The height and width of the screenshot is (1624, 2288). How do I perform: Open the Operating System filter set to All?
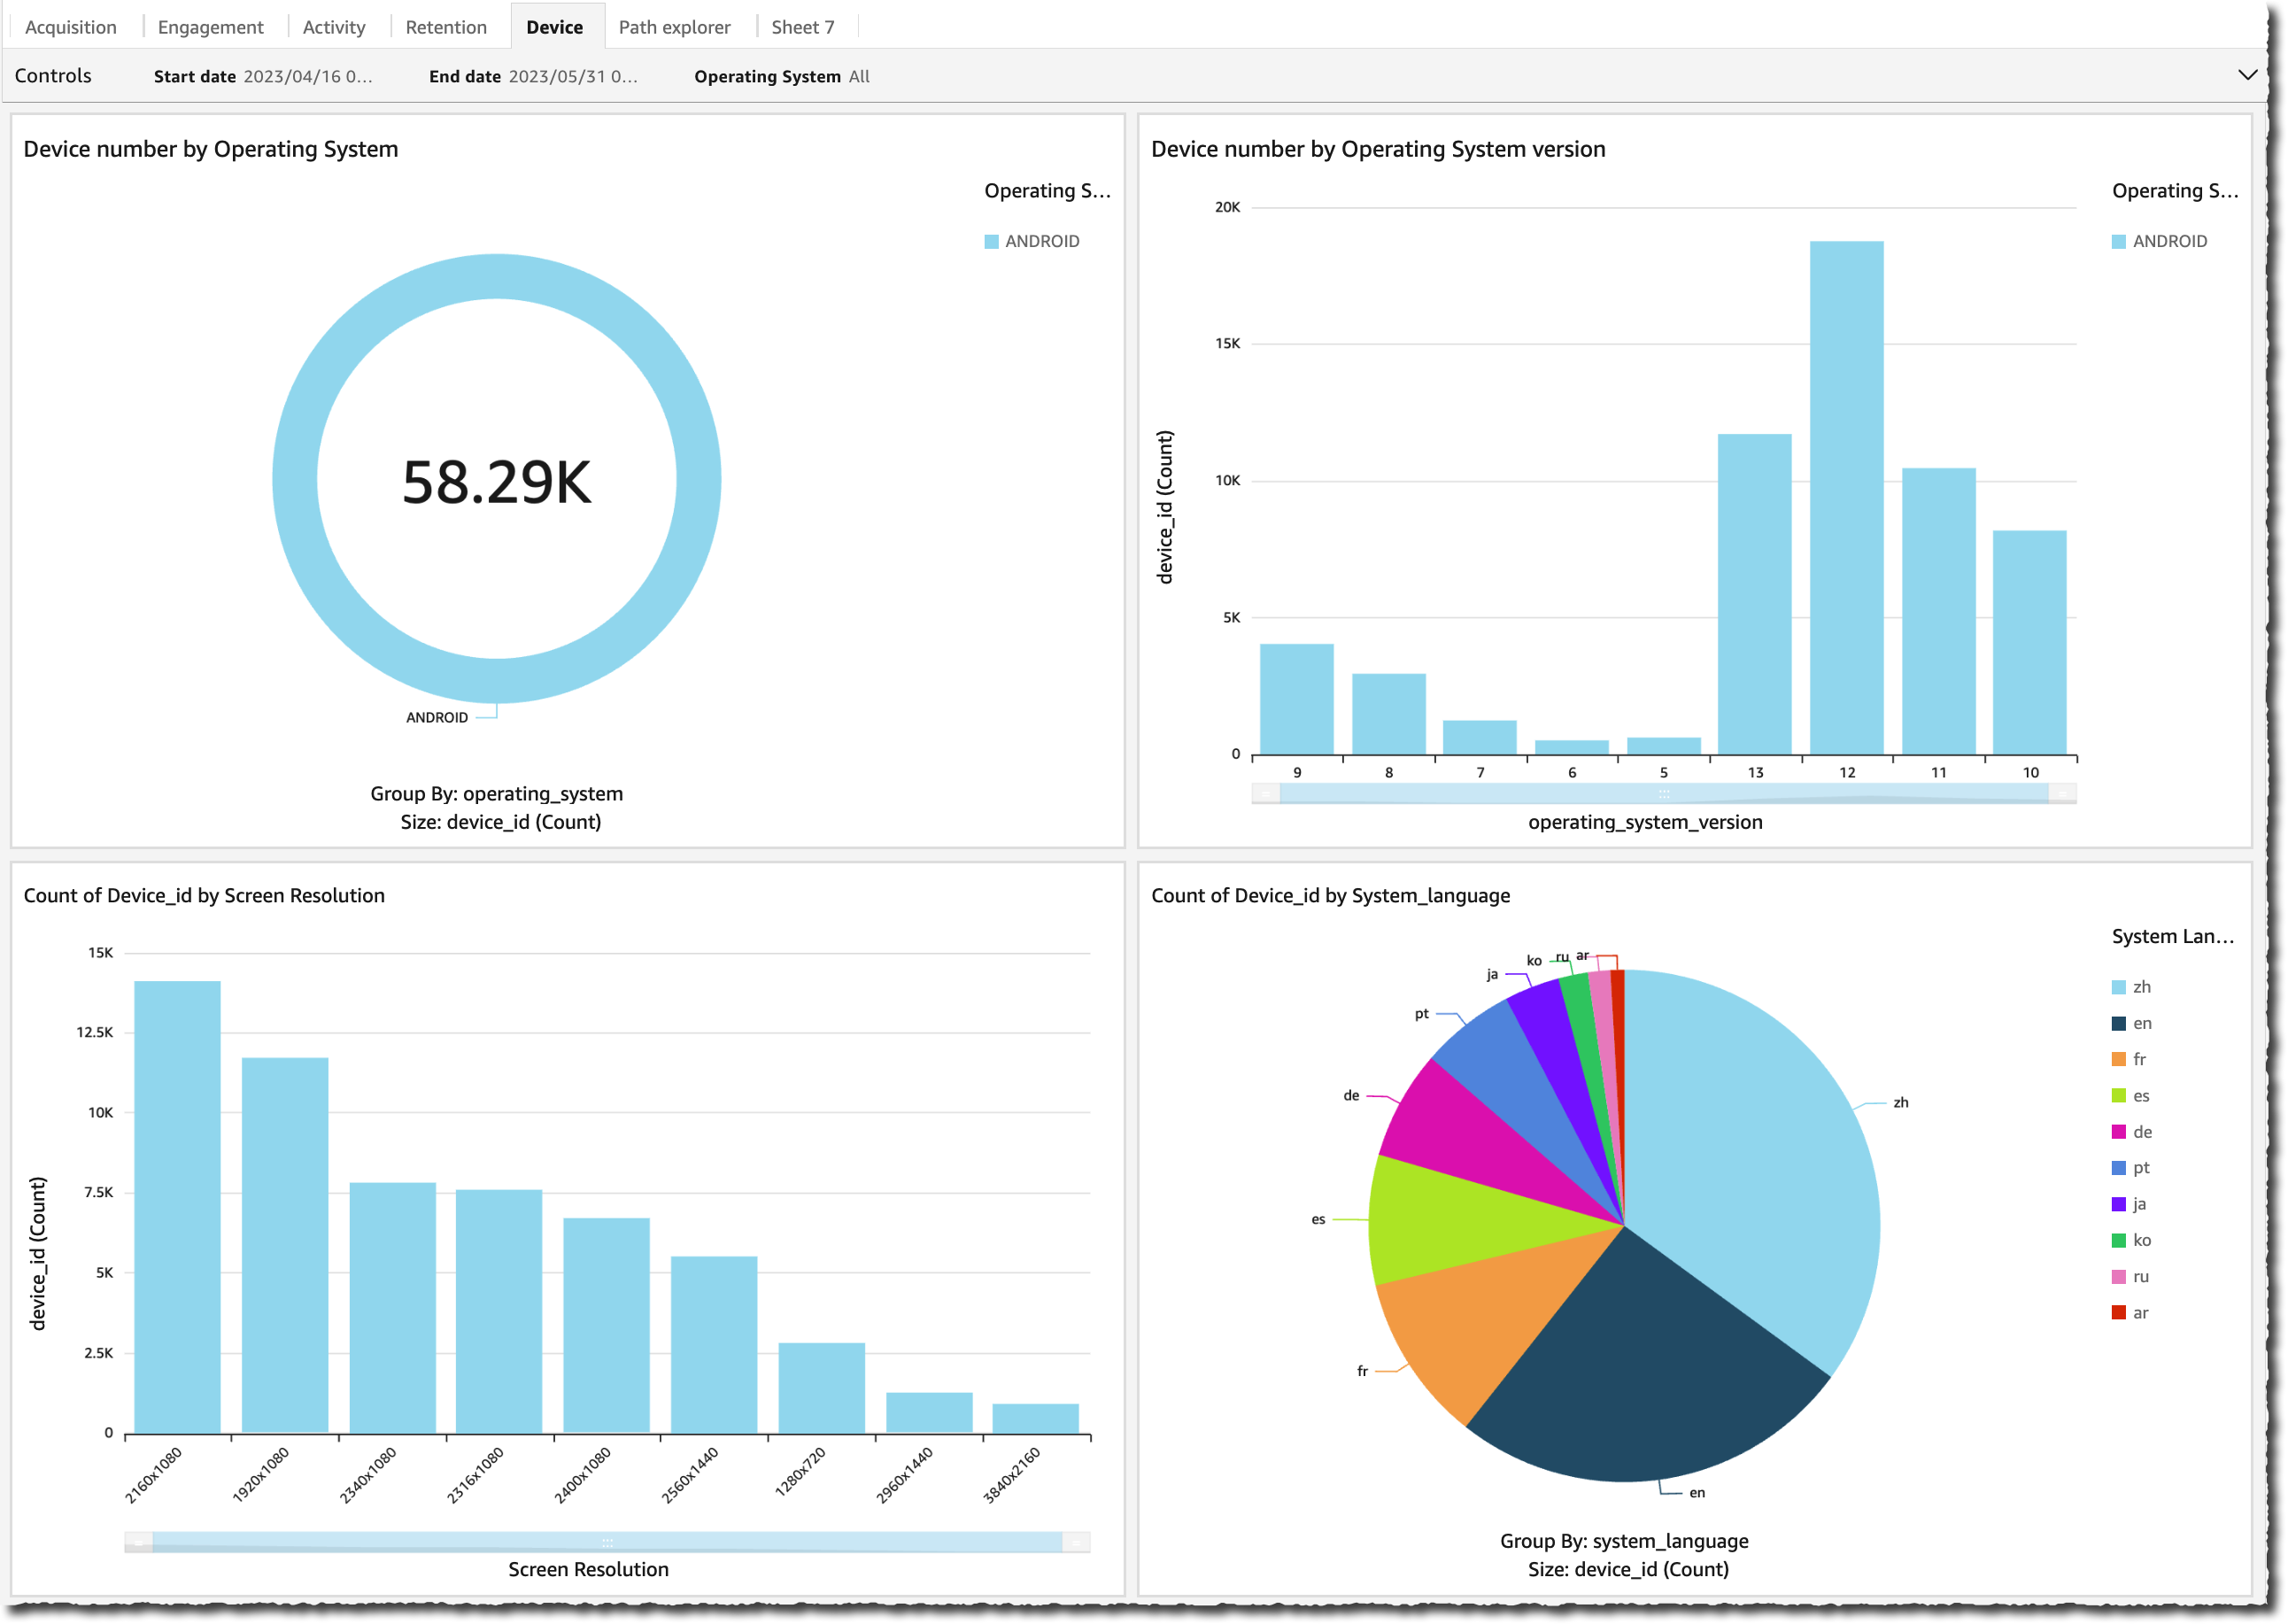[858, 76]
